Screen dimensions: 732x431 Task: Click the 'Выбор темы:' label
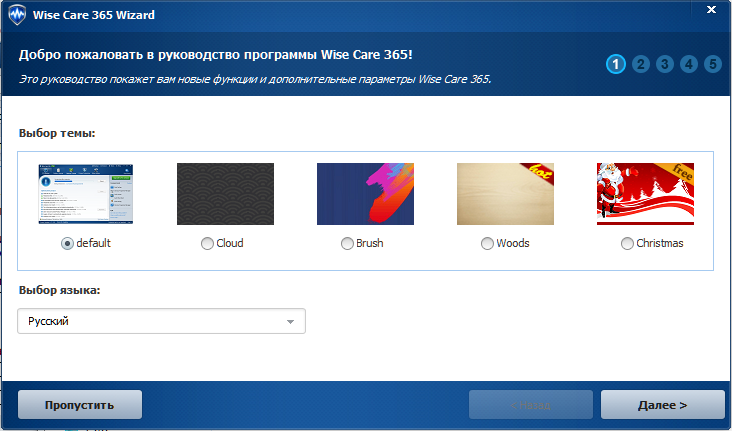tap(57, 133)
